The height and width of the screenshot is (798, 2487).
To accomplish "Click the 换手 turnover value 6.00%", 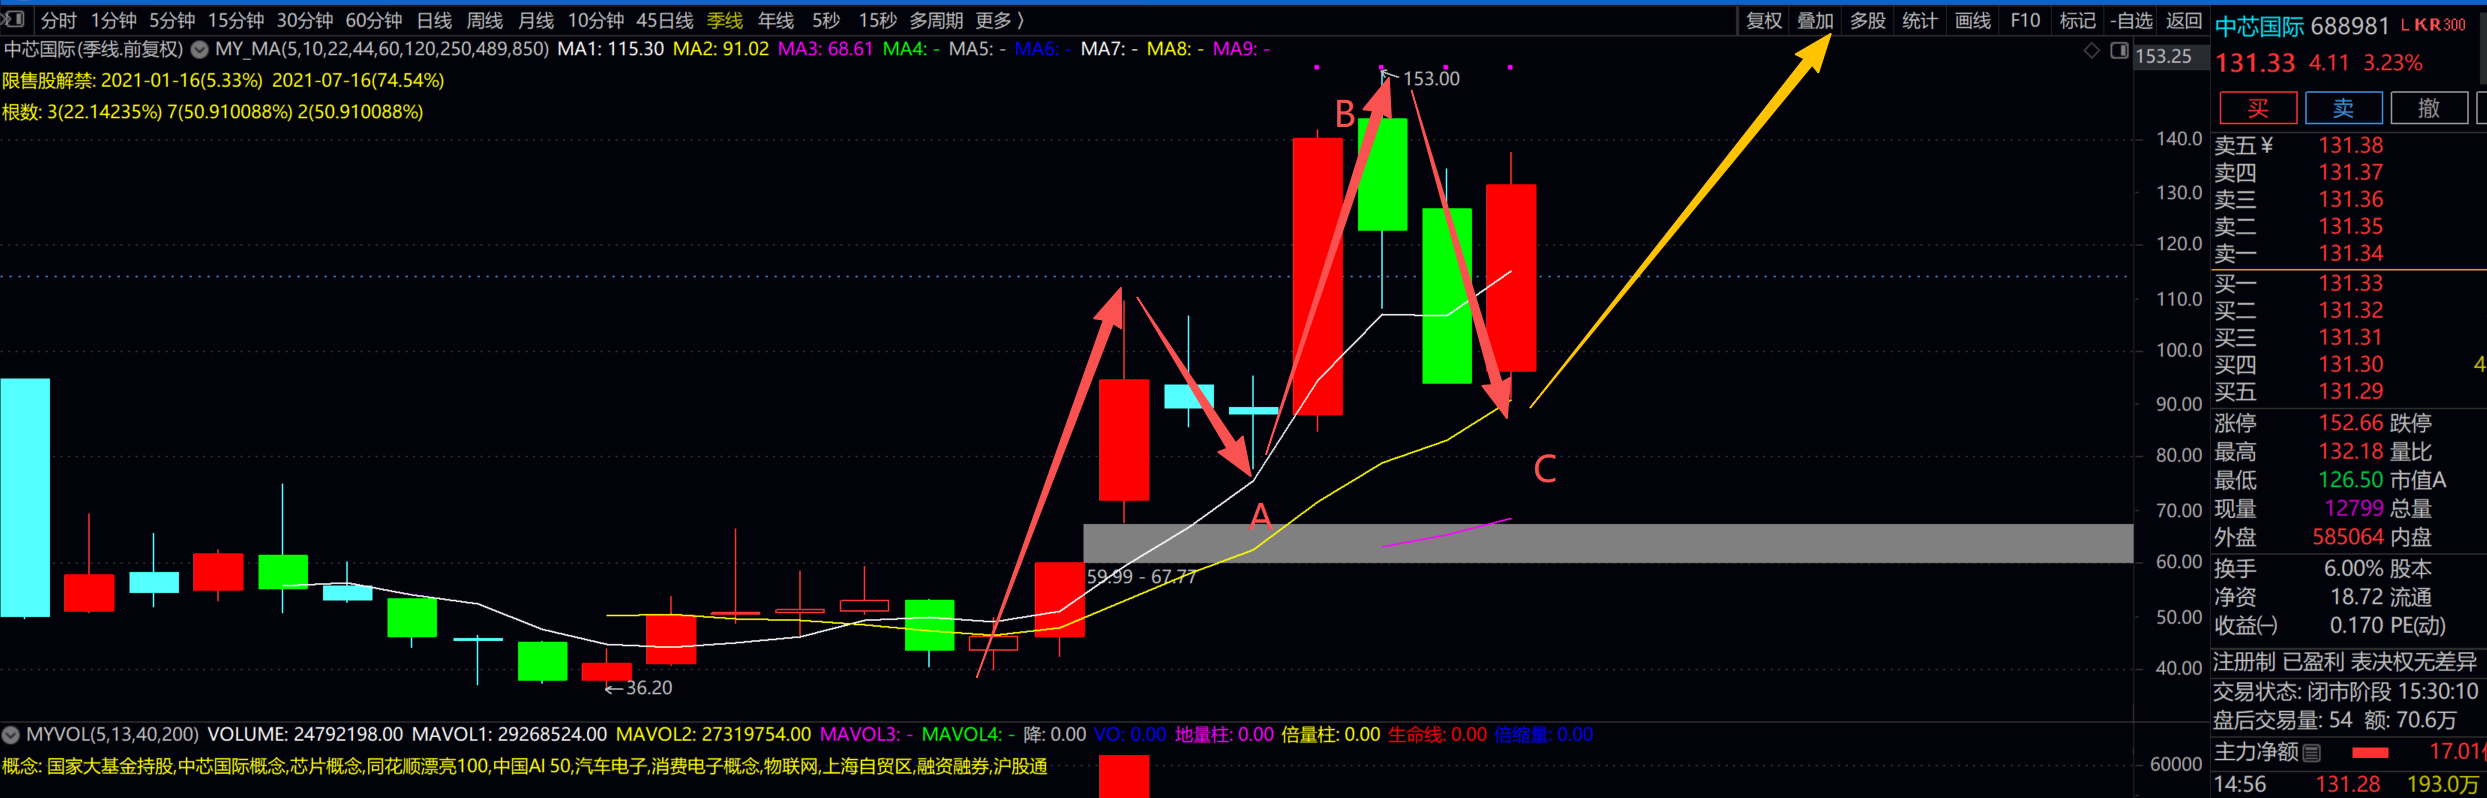I will pyautogui.click(x=2354, y=569).
